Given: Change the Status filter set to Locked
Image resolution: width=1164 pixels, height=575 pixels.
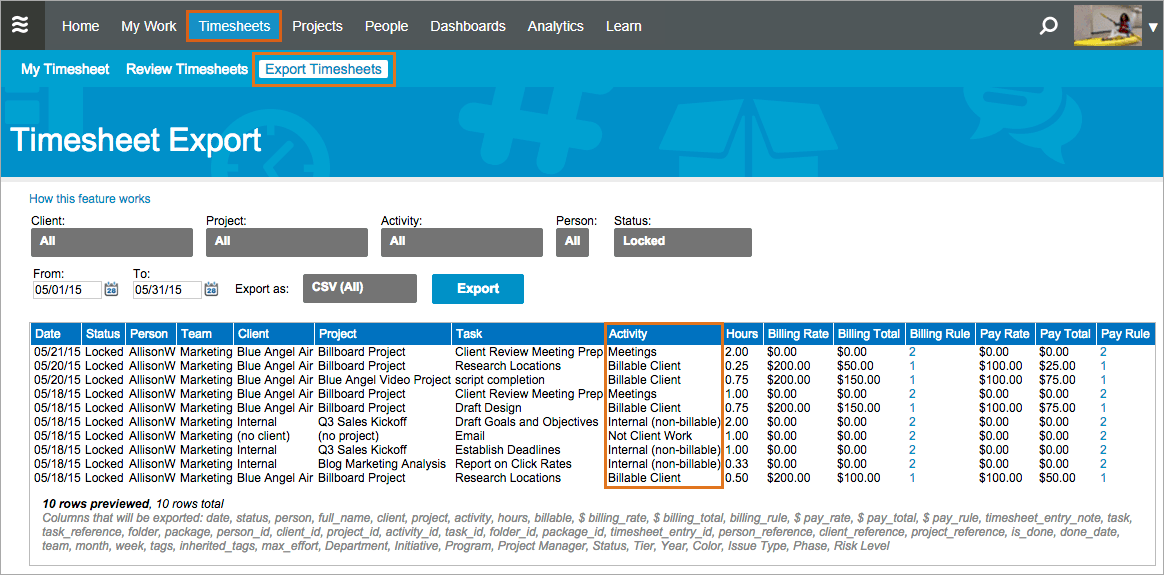Looking at the screenshot, I should click(682, 242).
